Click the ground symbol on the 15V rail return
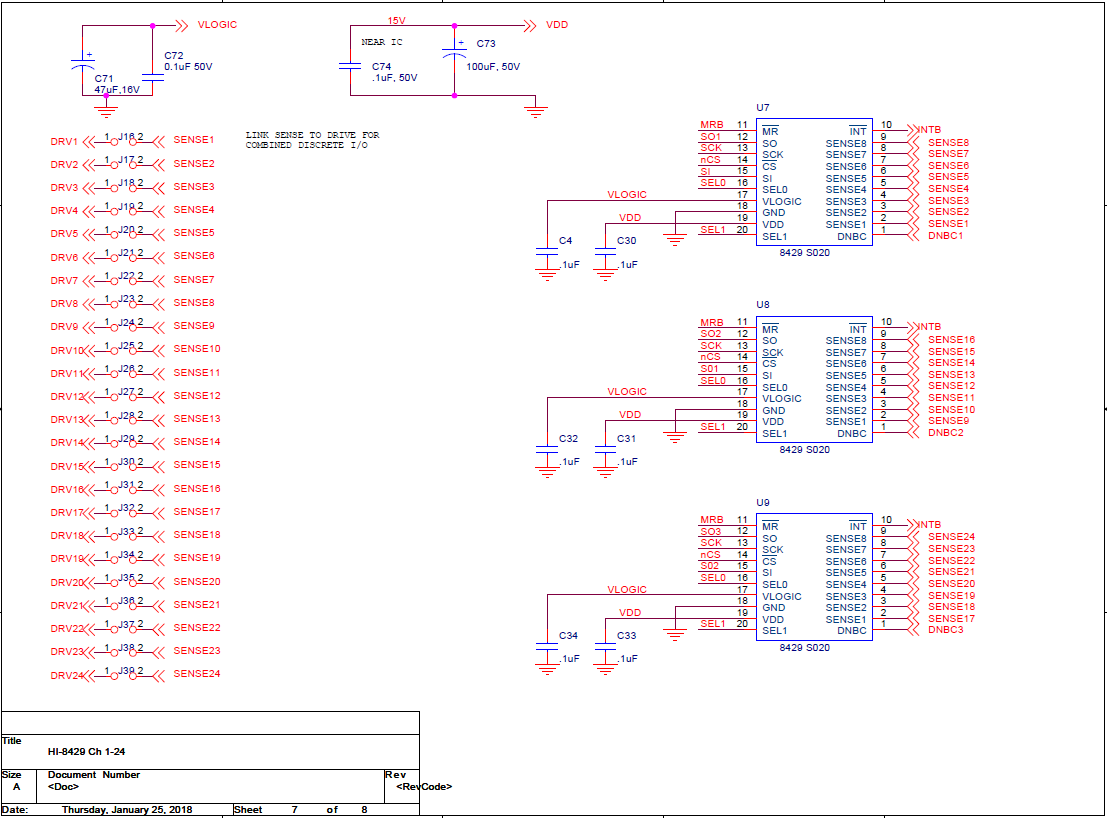This screenshot has width=1107, height=818. (536, 111)
